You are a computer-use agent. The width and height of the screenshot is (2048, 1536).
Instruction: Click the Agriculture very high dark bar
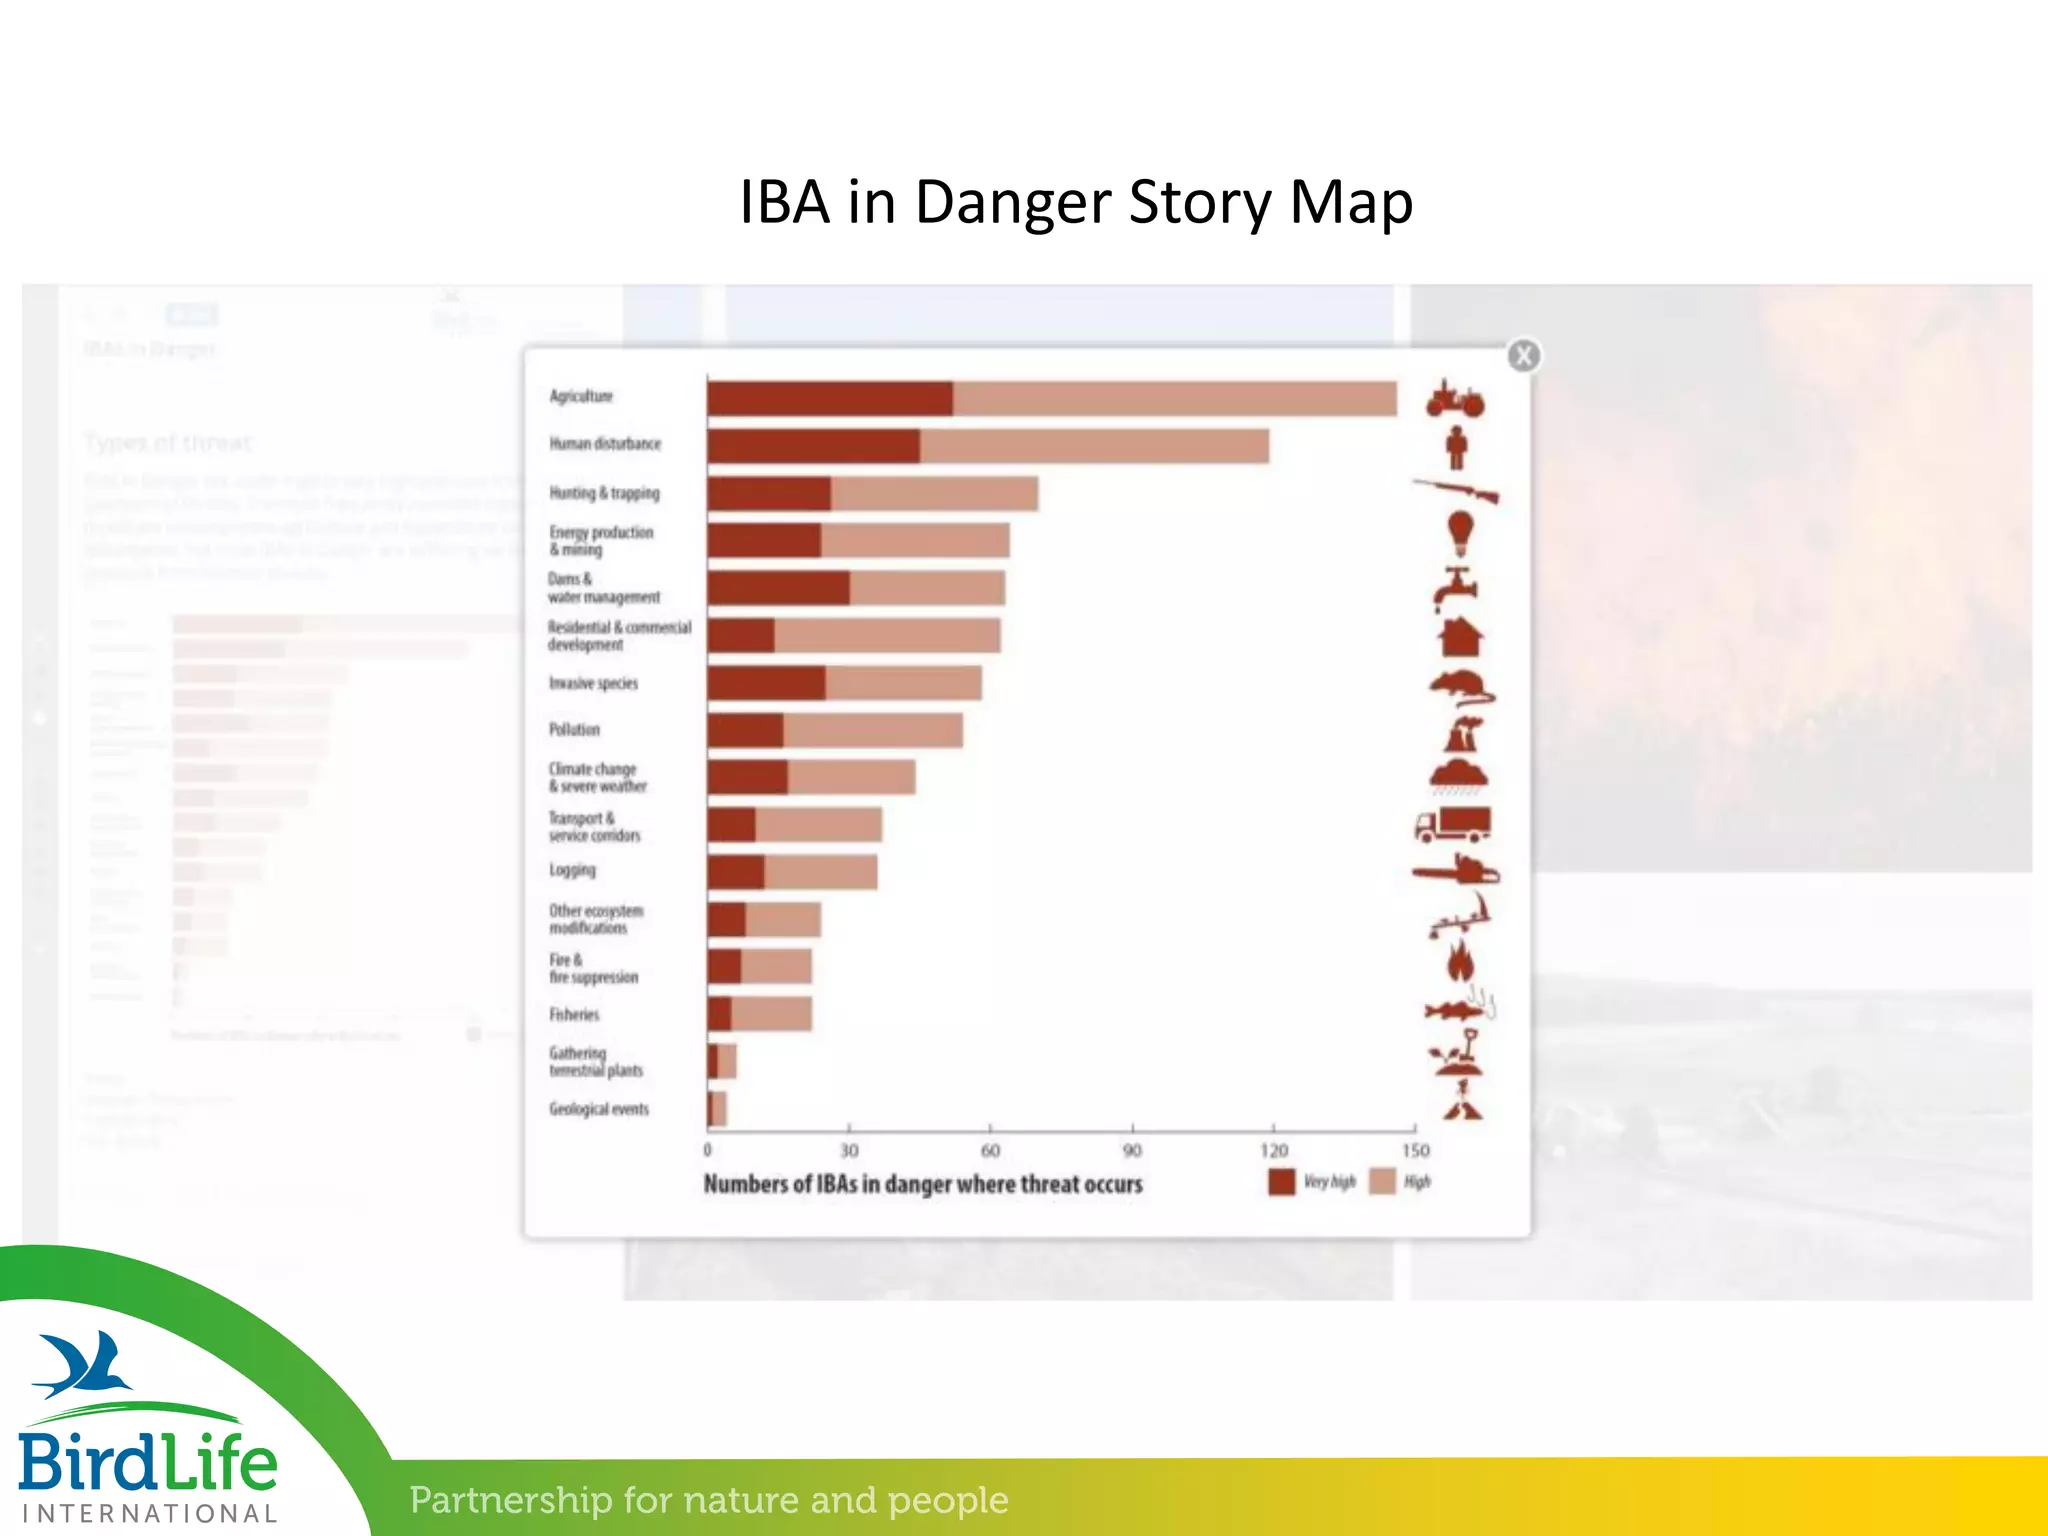(830, 398)
